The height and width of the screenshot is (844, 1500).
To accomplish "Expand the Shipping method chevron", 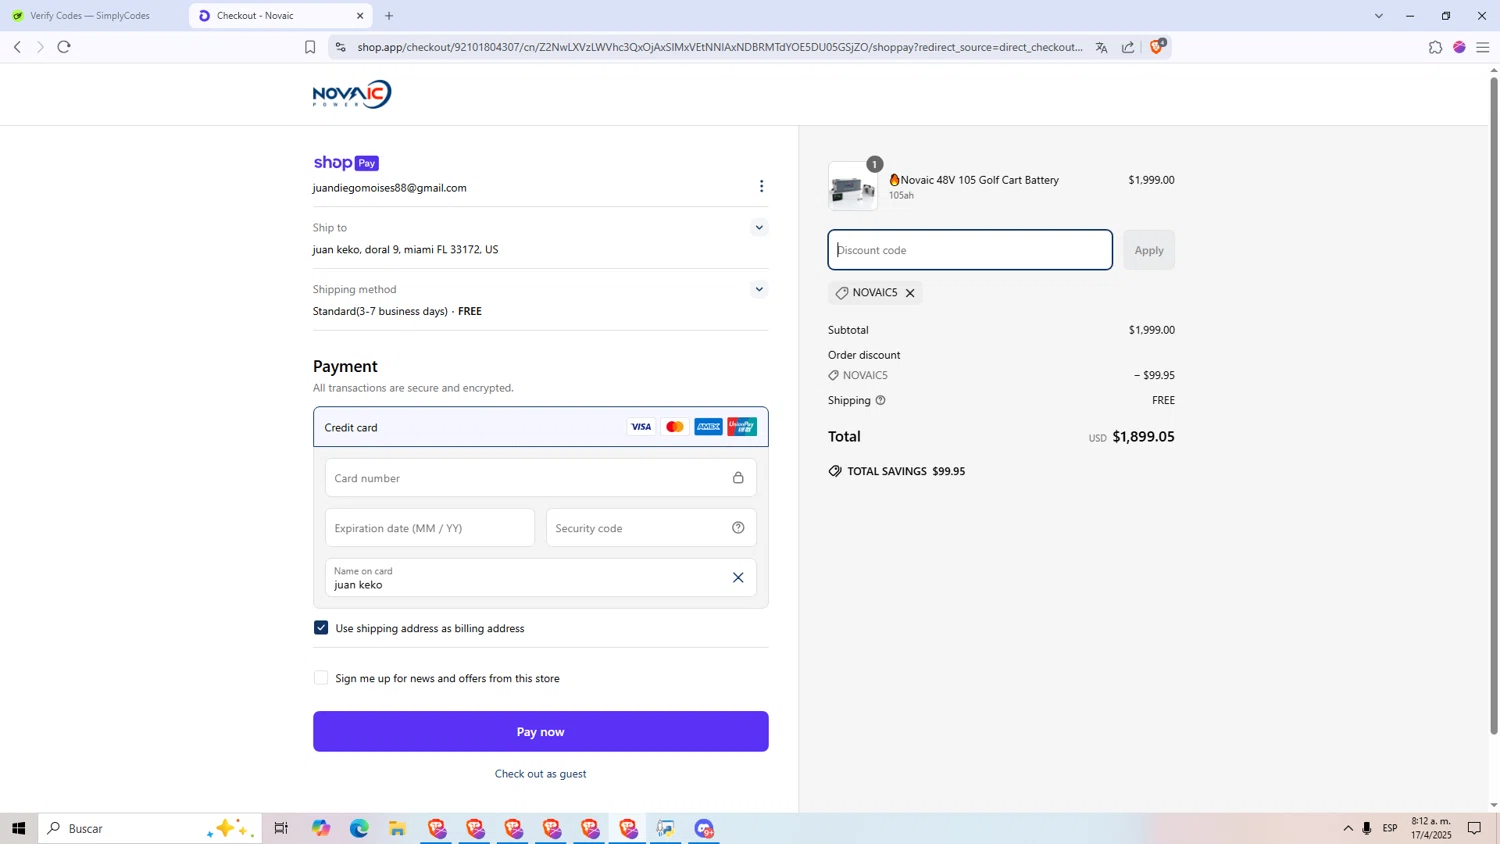I will tap(759, 290).
